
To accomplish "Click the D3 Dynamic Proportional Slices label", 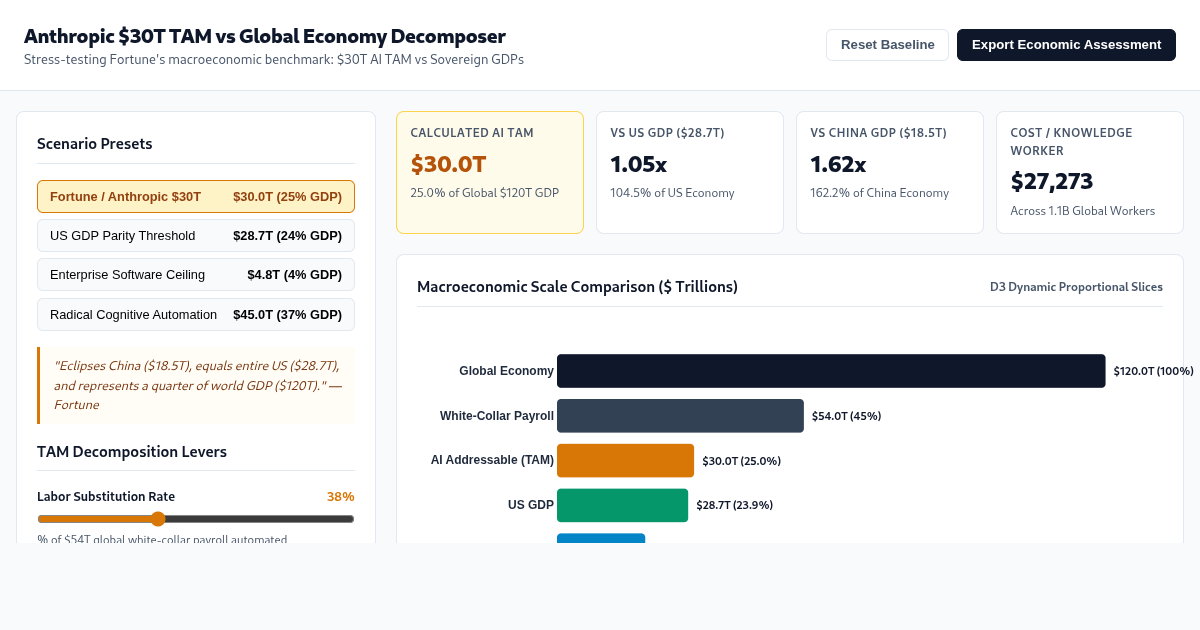I will click(x=1076, y=287).
